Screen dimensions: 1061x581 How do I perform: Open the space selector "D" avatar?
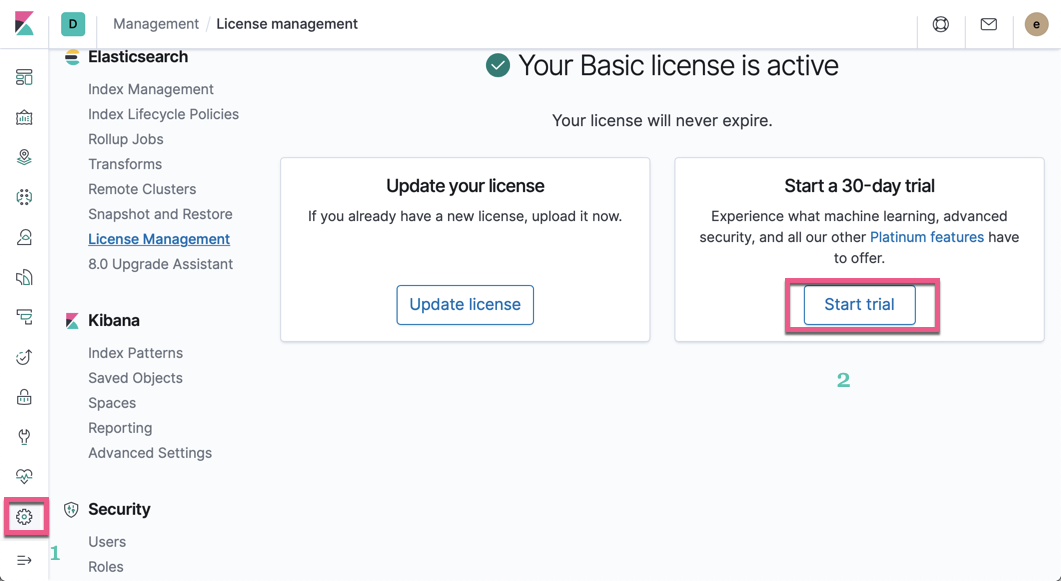(x=73, y=24)
